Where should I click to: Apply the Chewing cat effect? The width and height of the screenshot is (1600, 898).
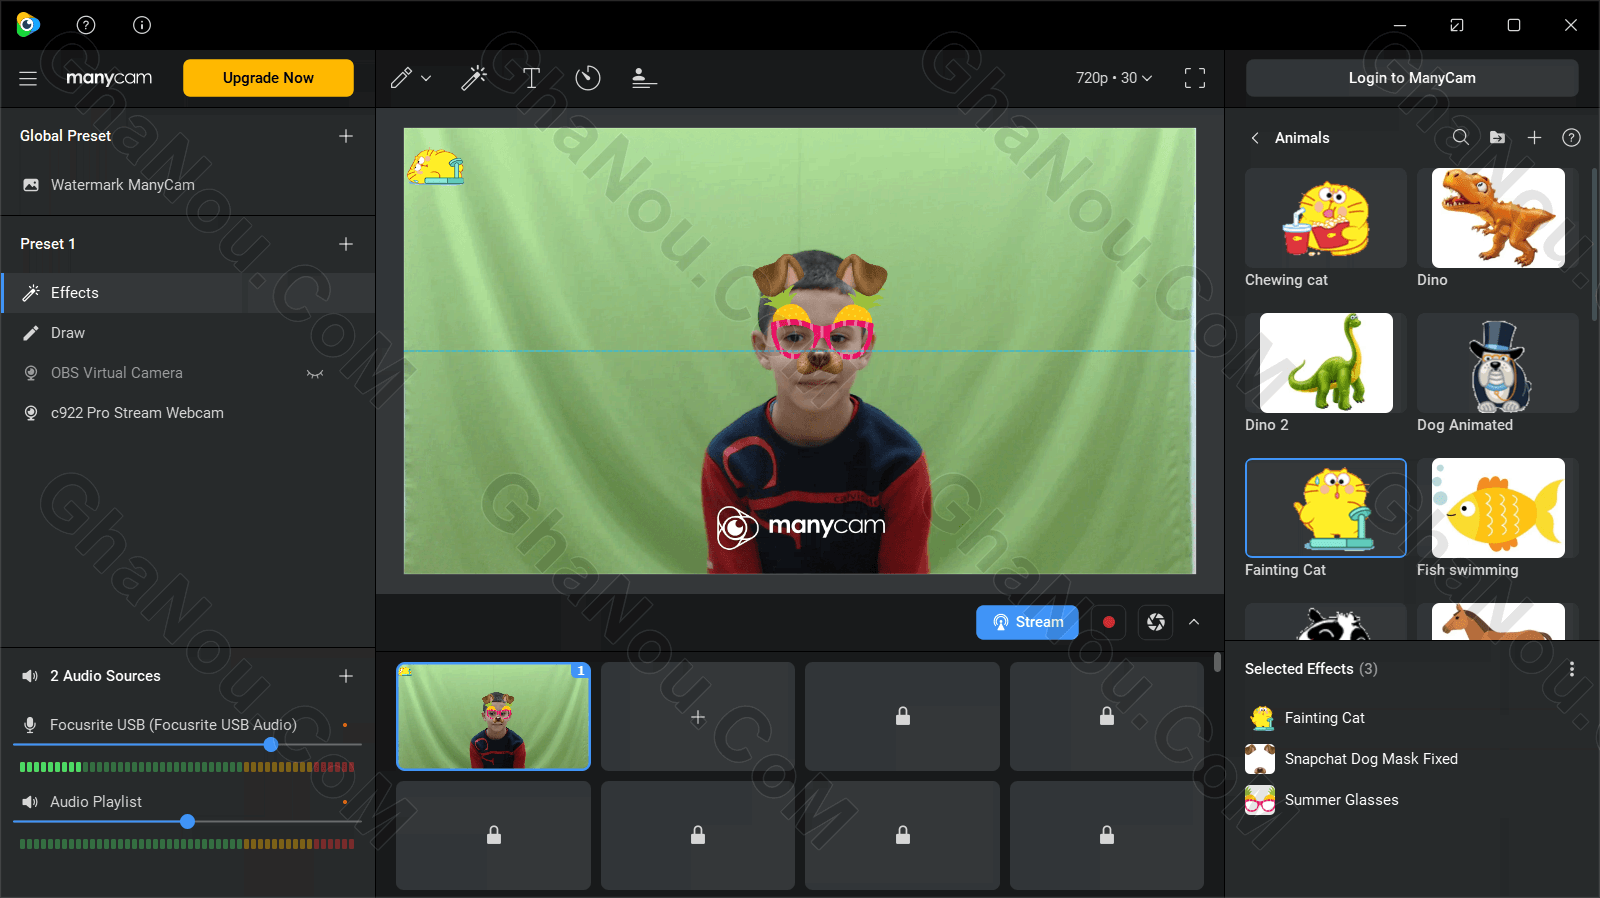[1326, 218]
